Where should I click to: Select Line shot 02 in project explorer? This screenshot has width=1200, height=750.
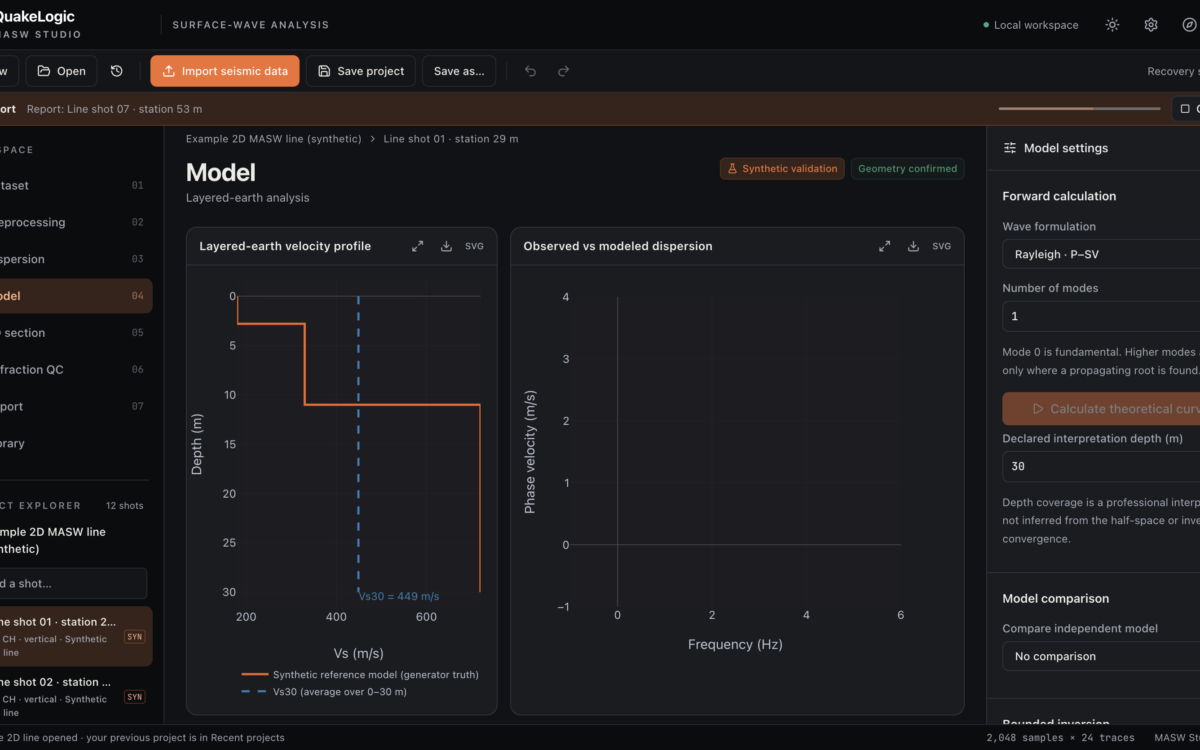point(76,696)
